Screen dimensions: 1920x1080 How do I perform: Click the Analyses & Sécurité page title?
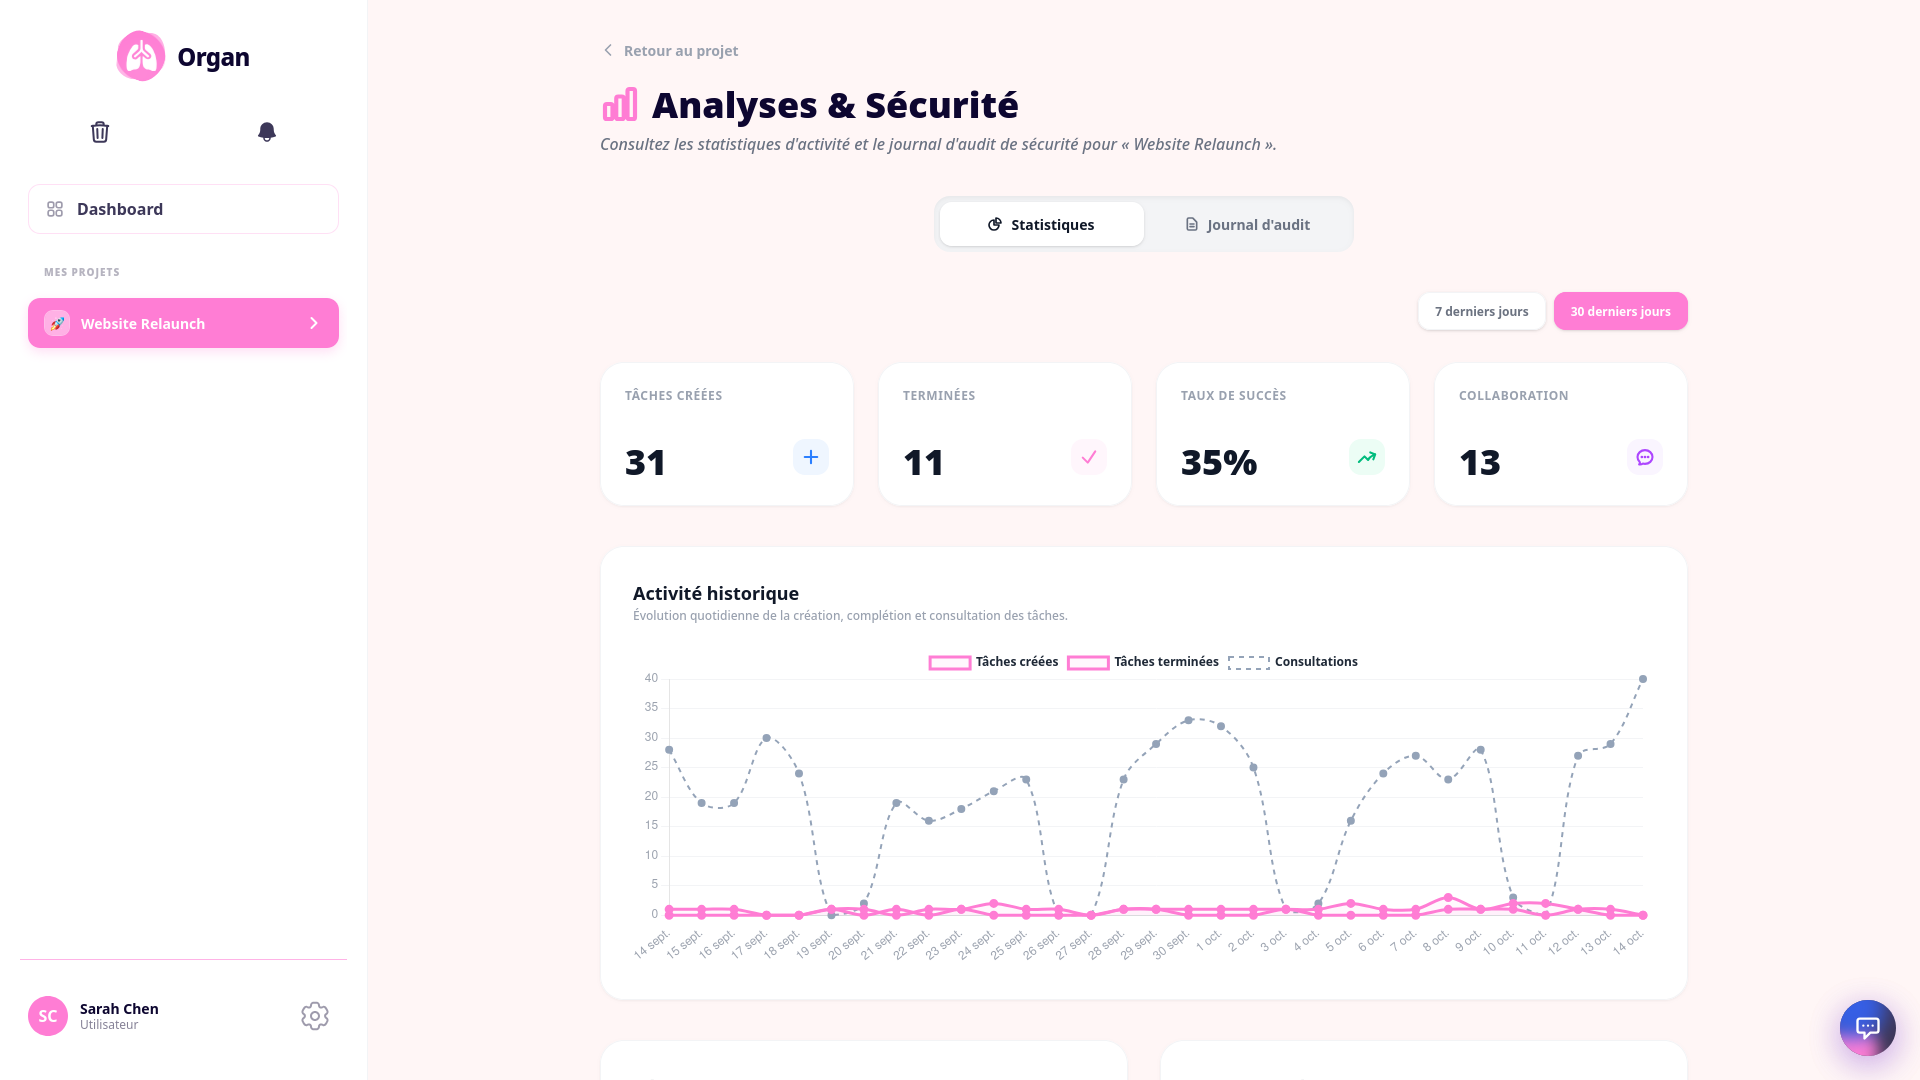coord(835,104)
